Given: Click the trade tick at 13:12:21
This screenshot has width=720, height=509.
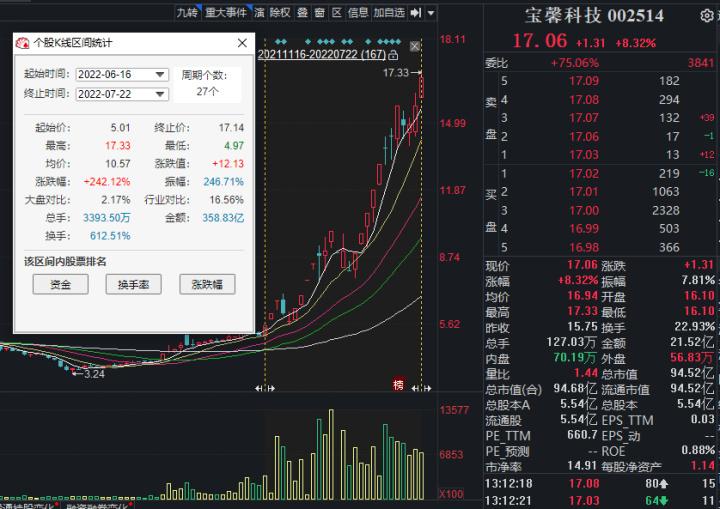Looking at the screenshot, I should [600, 501].
